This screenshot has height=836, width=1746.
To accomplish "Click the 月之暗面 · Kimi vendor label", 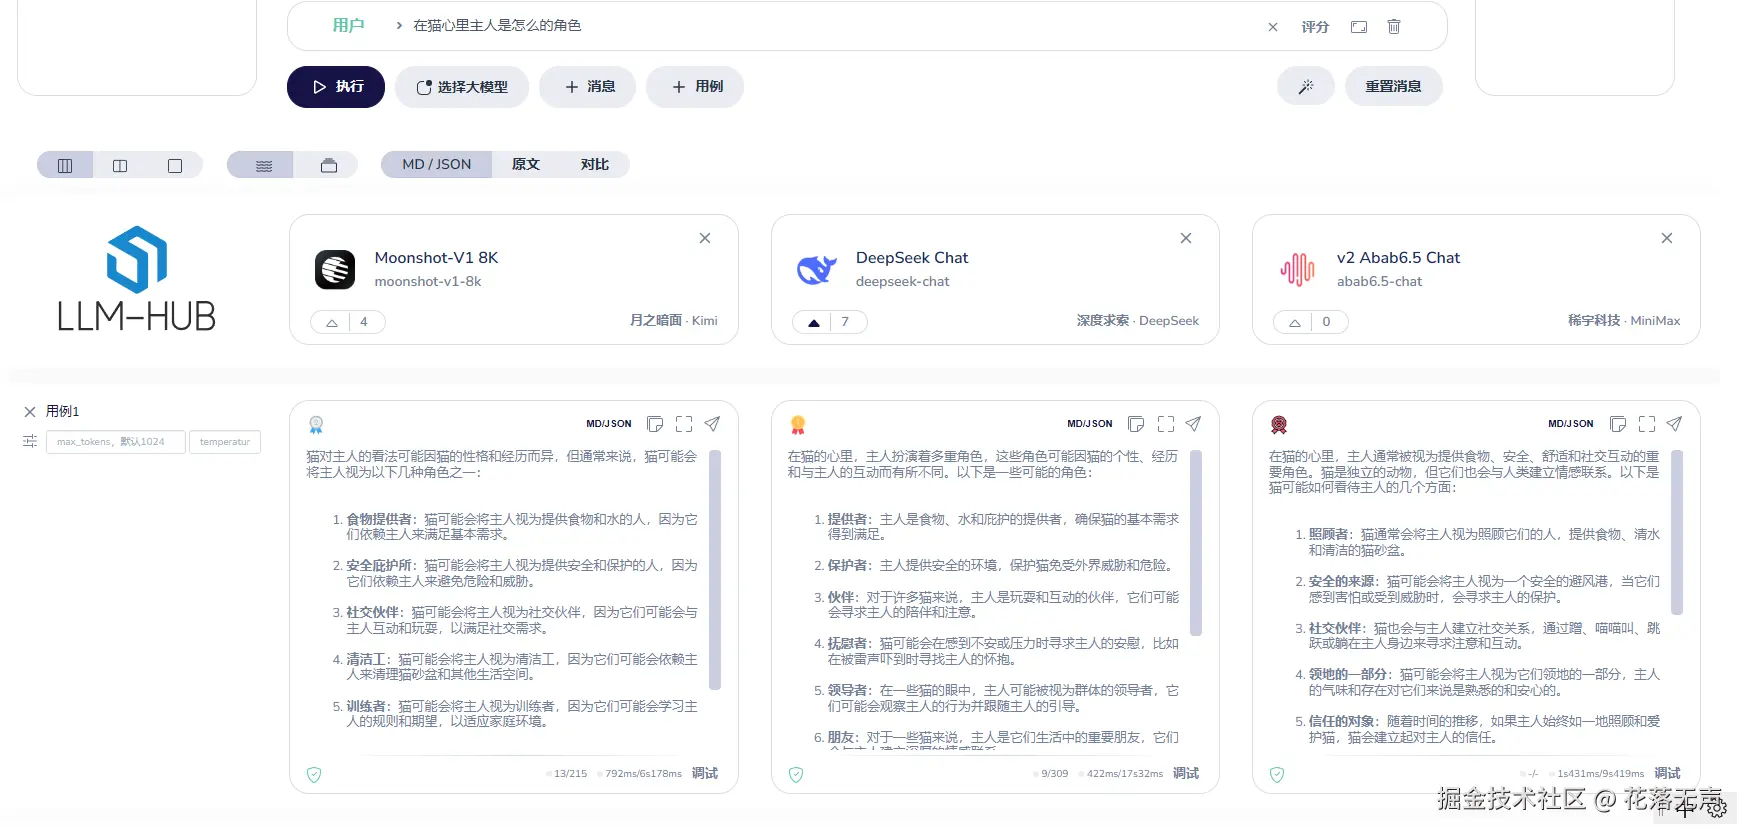I will click(673, 321).
